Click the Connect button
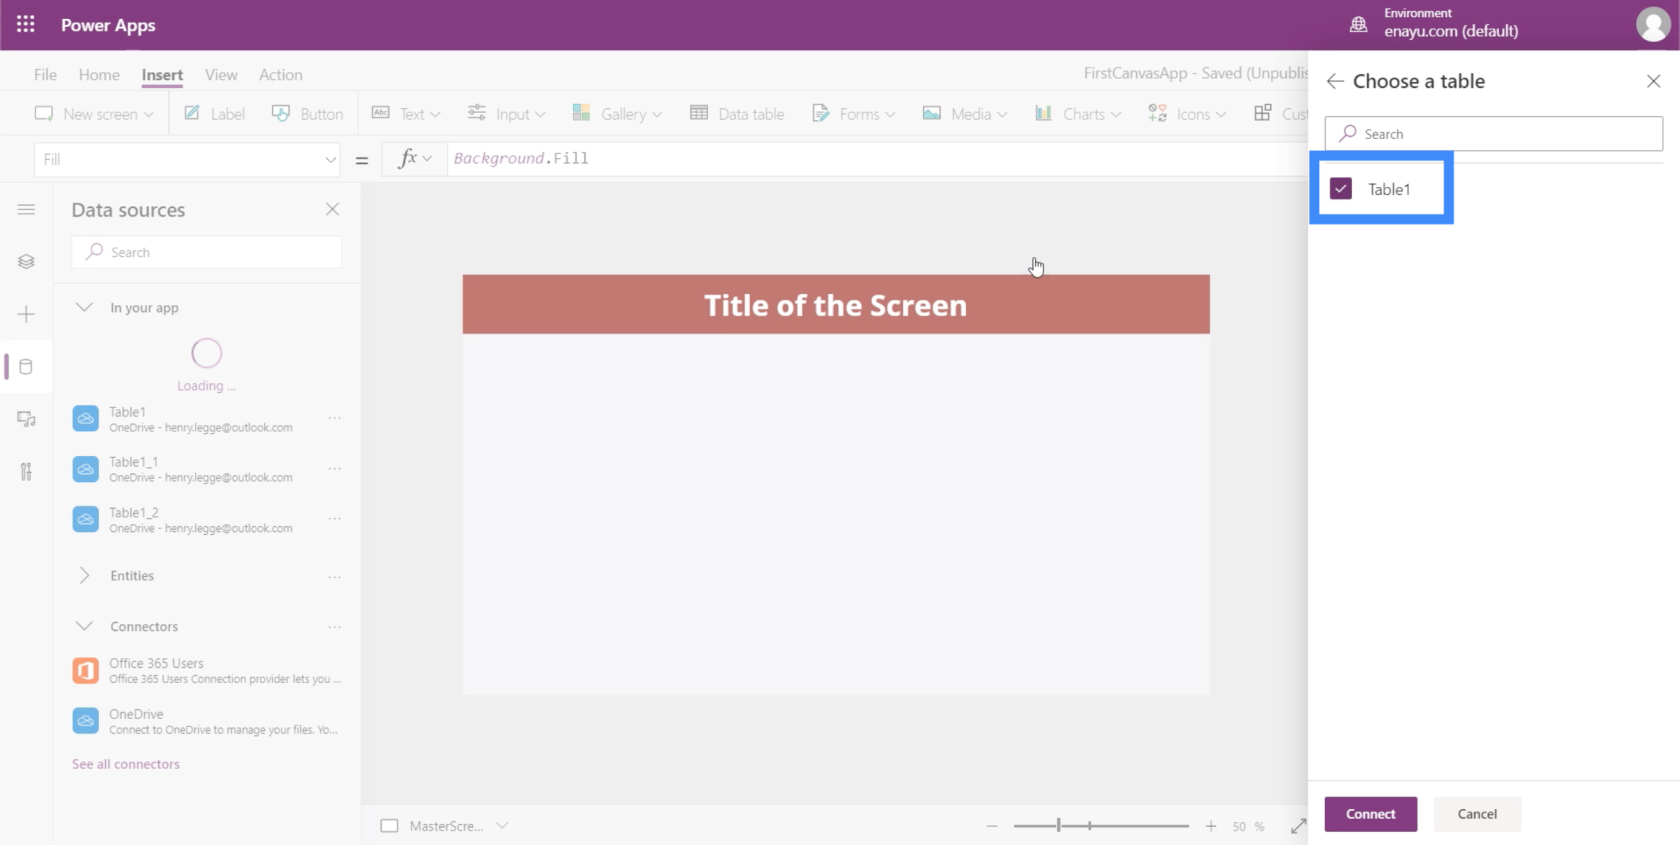 click(1370, 814)
